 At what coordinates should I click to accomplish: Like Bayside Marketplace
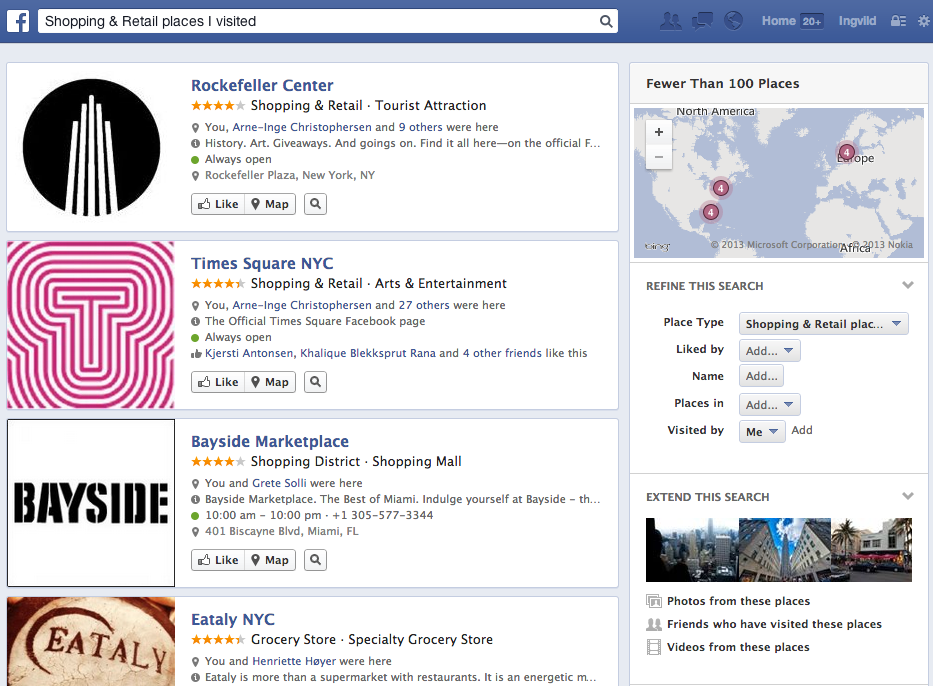[x=218, y=560]
